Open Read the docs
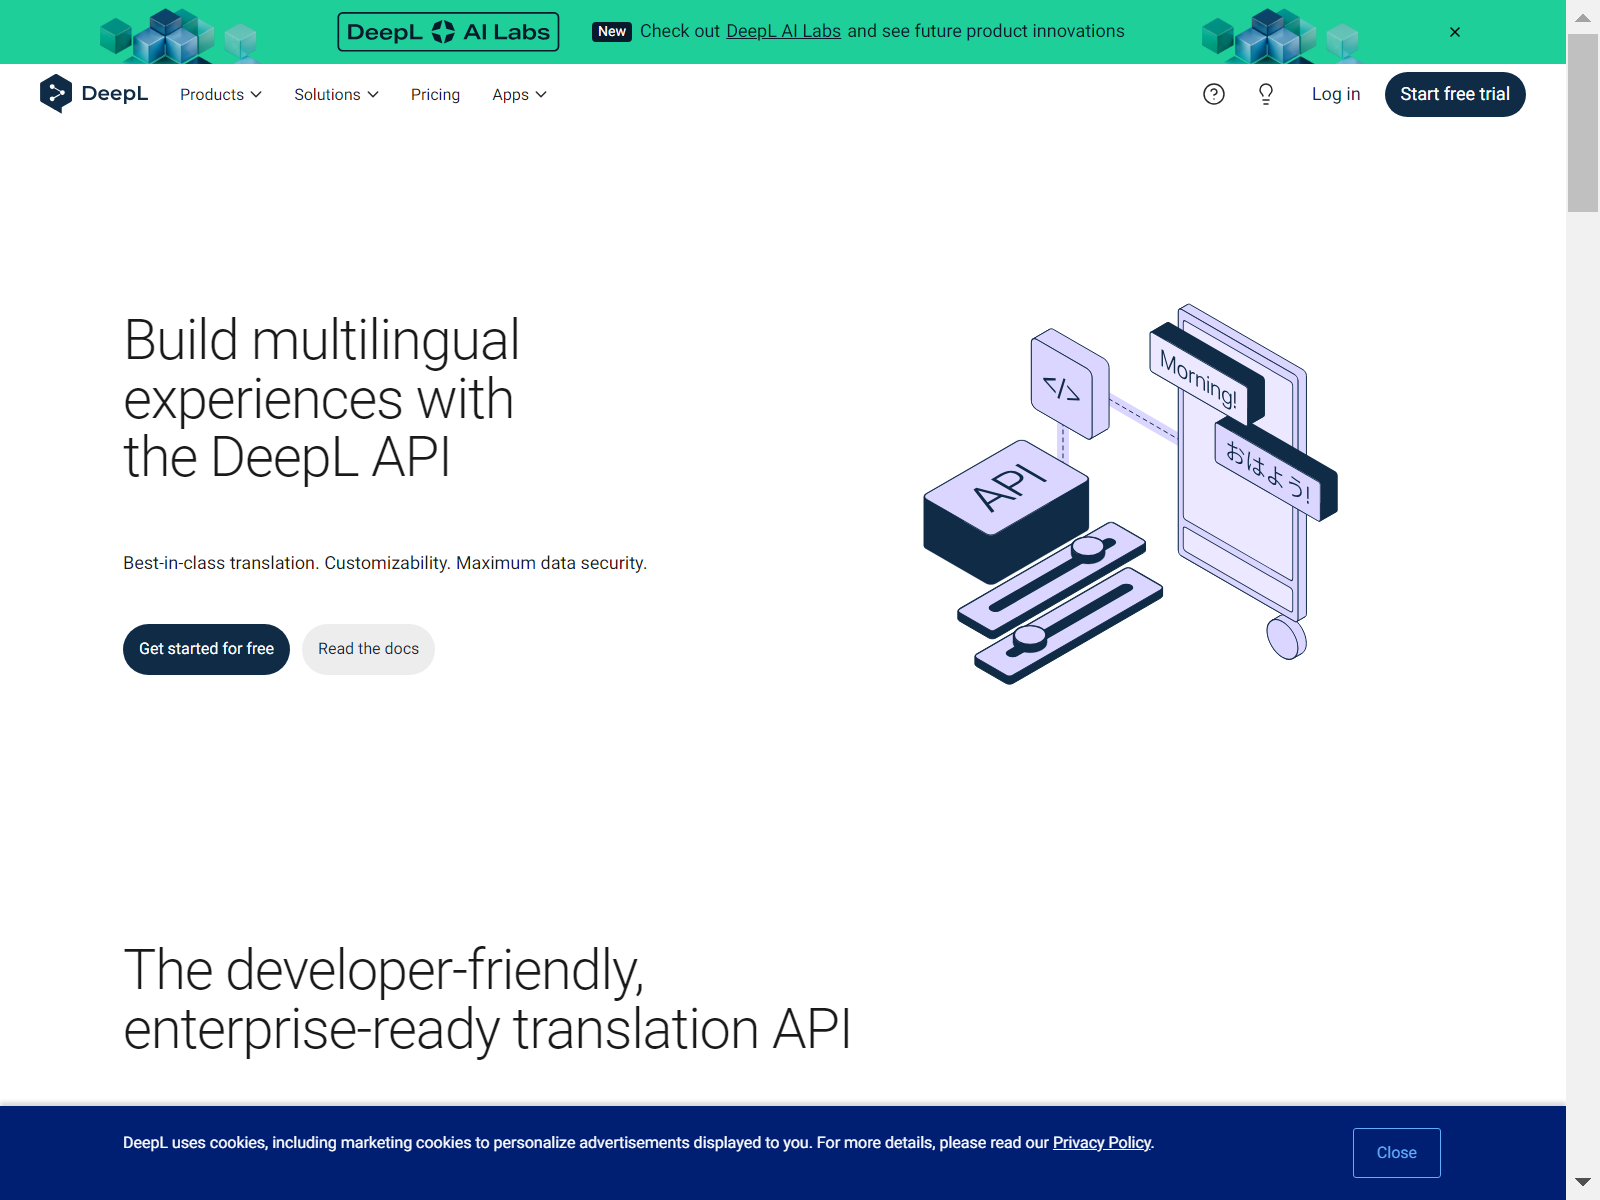1600x1200 pixels. (368, 649)
